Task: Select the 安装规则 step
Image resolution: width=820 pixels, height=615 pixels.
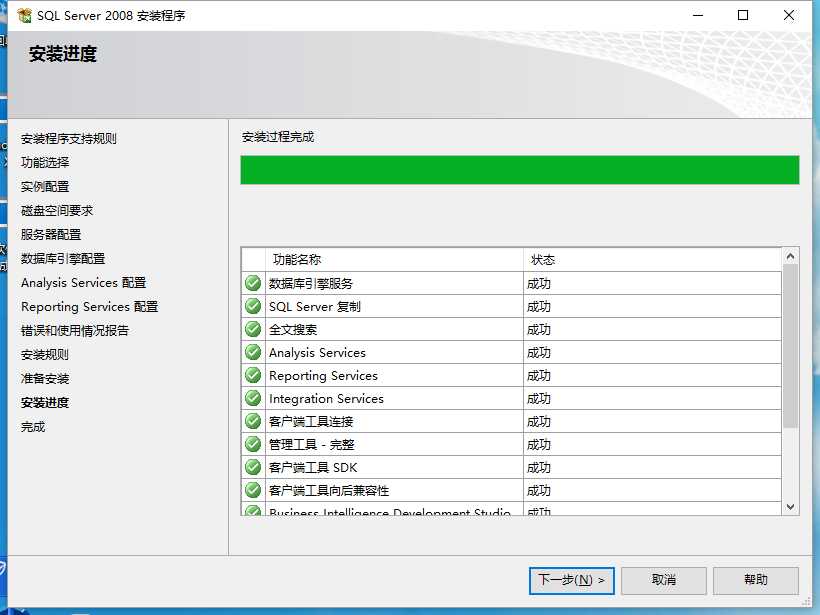Action: tap(45, 355)
